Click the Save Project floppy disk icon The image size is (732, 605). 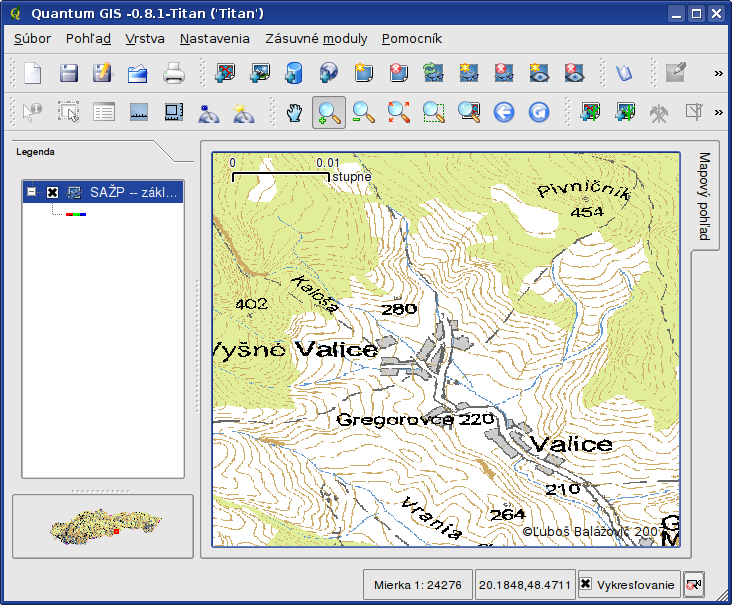click(68, 73)
